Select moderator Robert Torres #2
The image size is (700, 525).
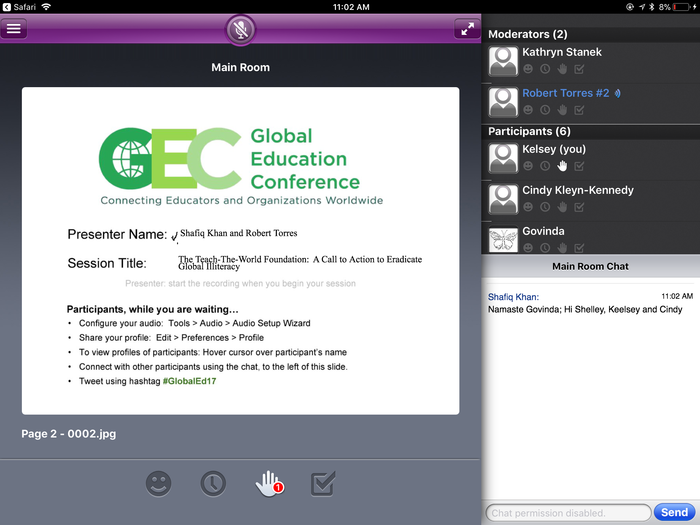[565, 93]
